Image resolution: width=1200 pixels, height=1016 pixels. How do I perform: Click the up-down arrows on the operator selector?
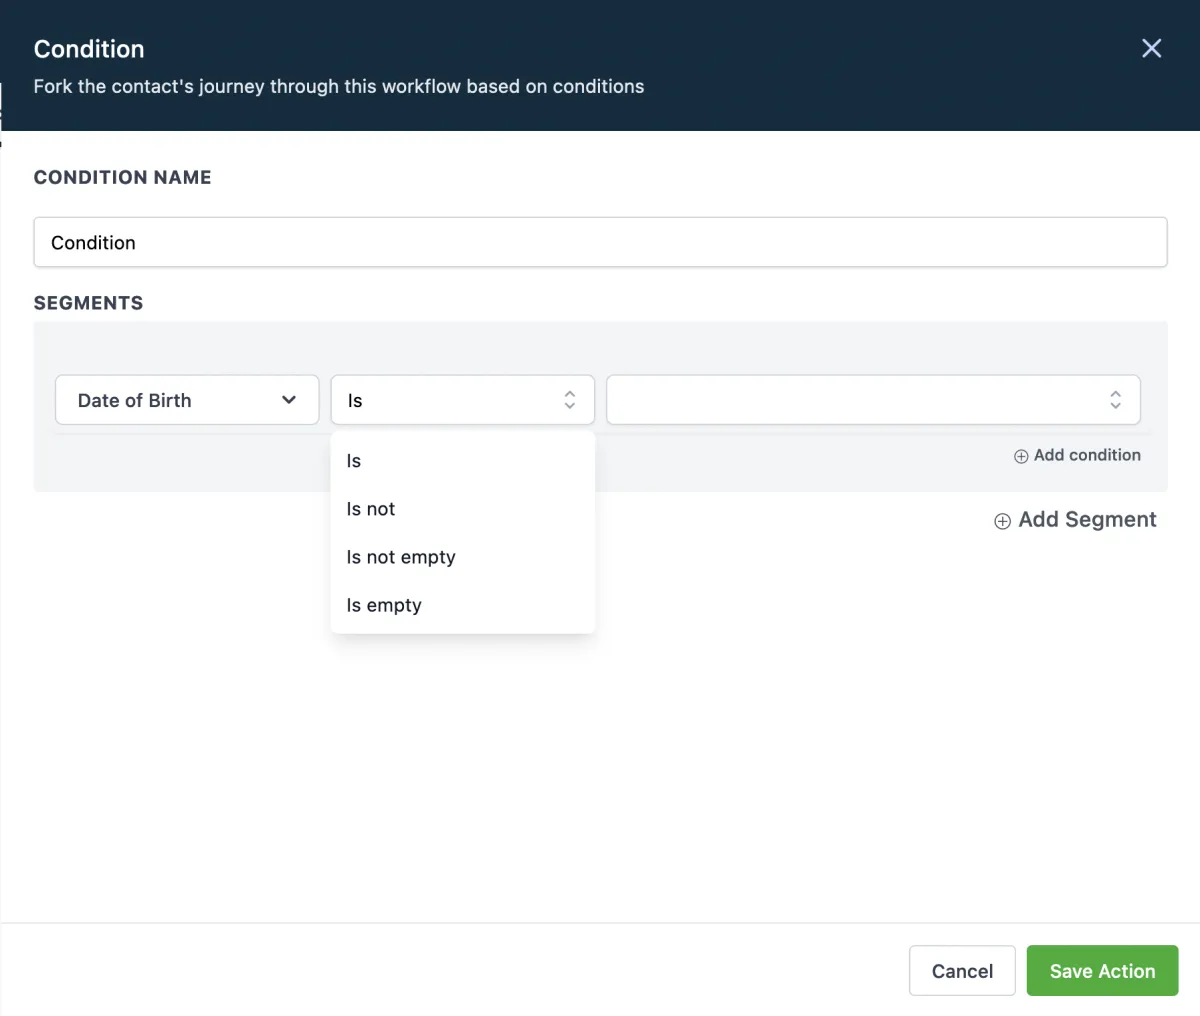coord(570,400)
